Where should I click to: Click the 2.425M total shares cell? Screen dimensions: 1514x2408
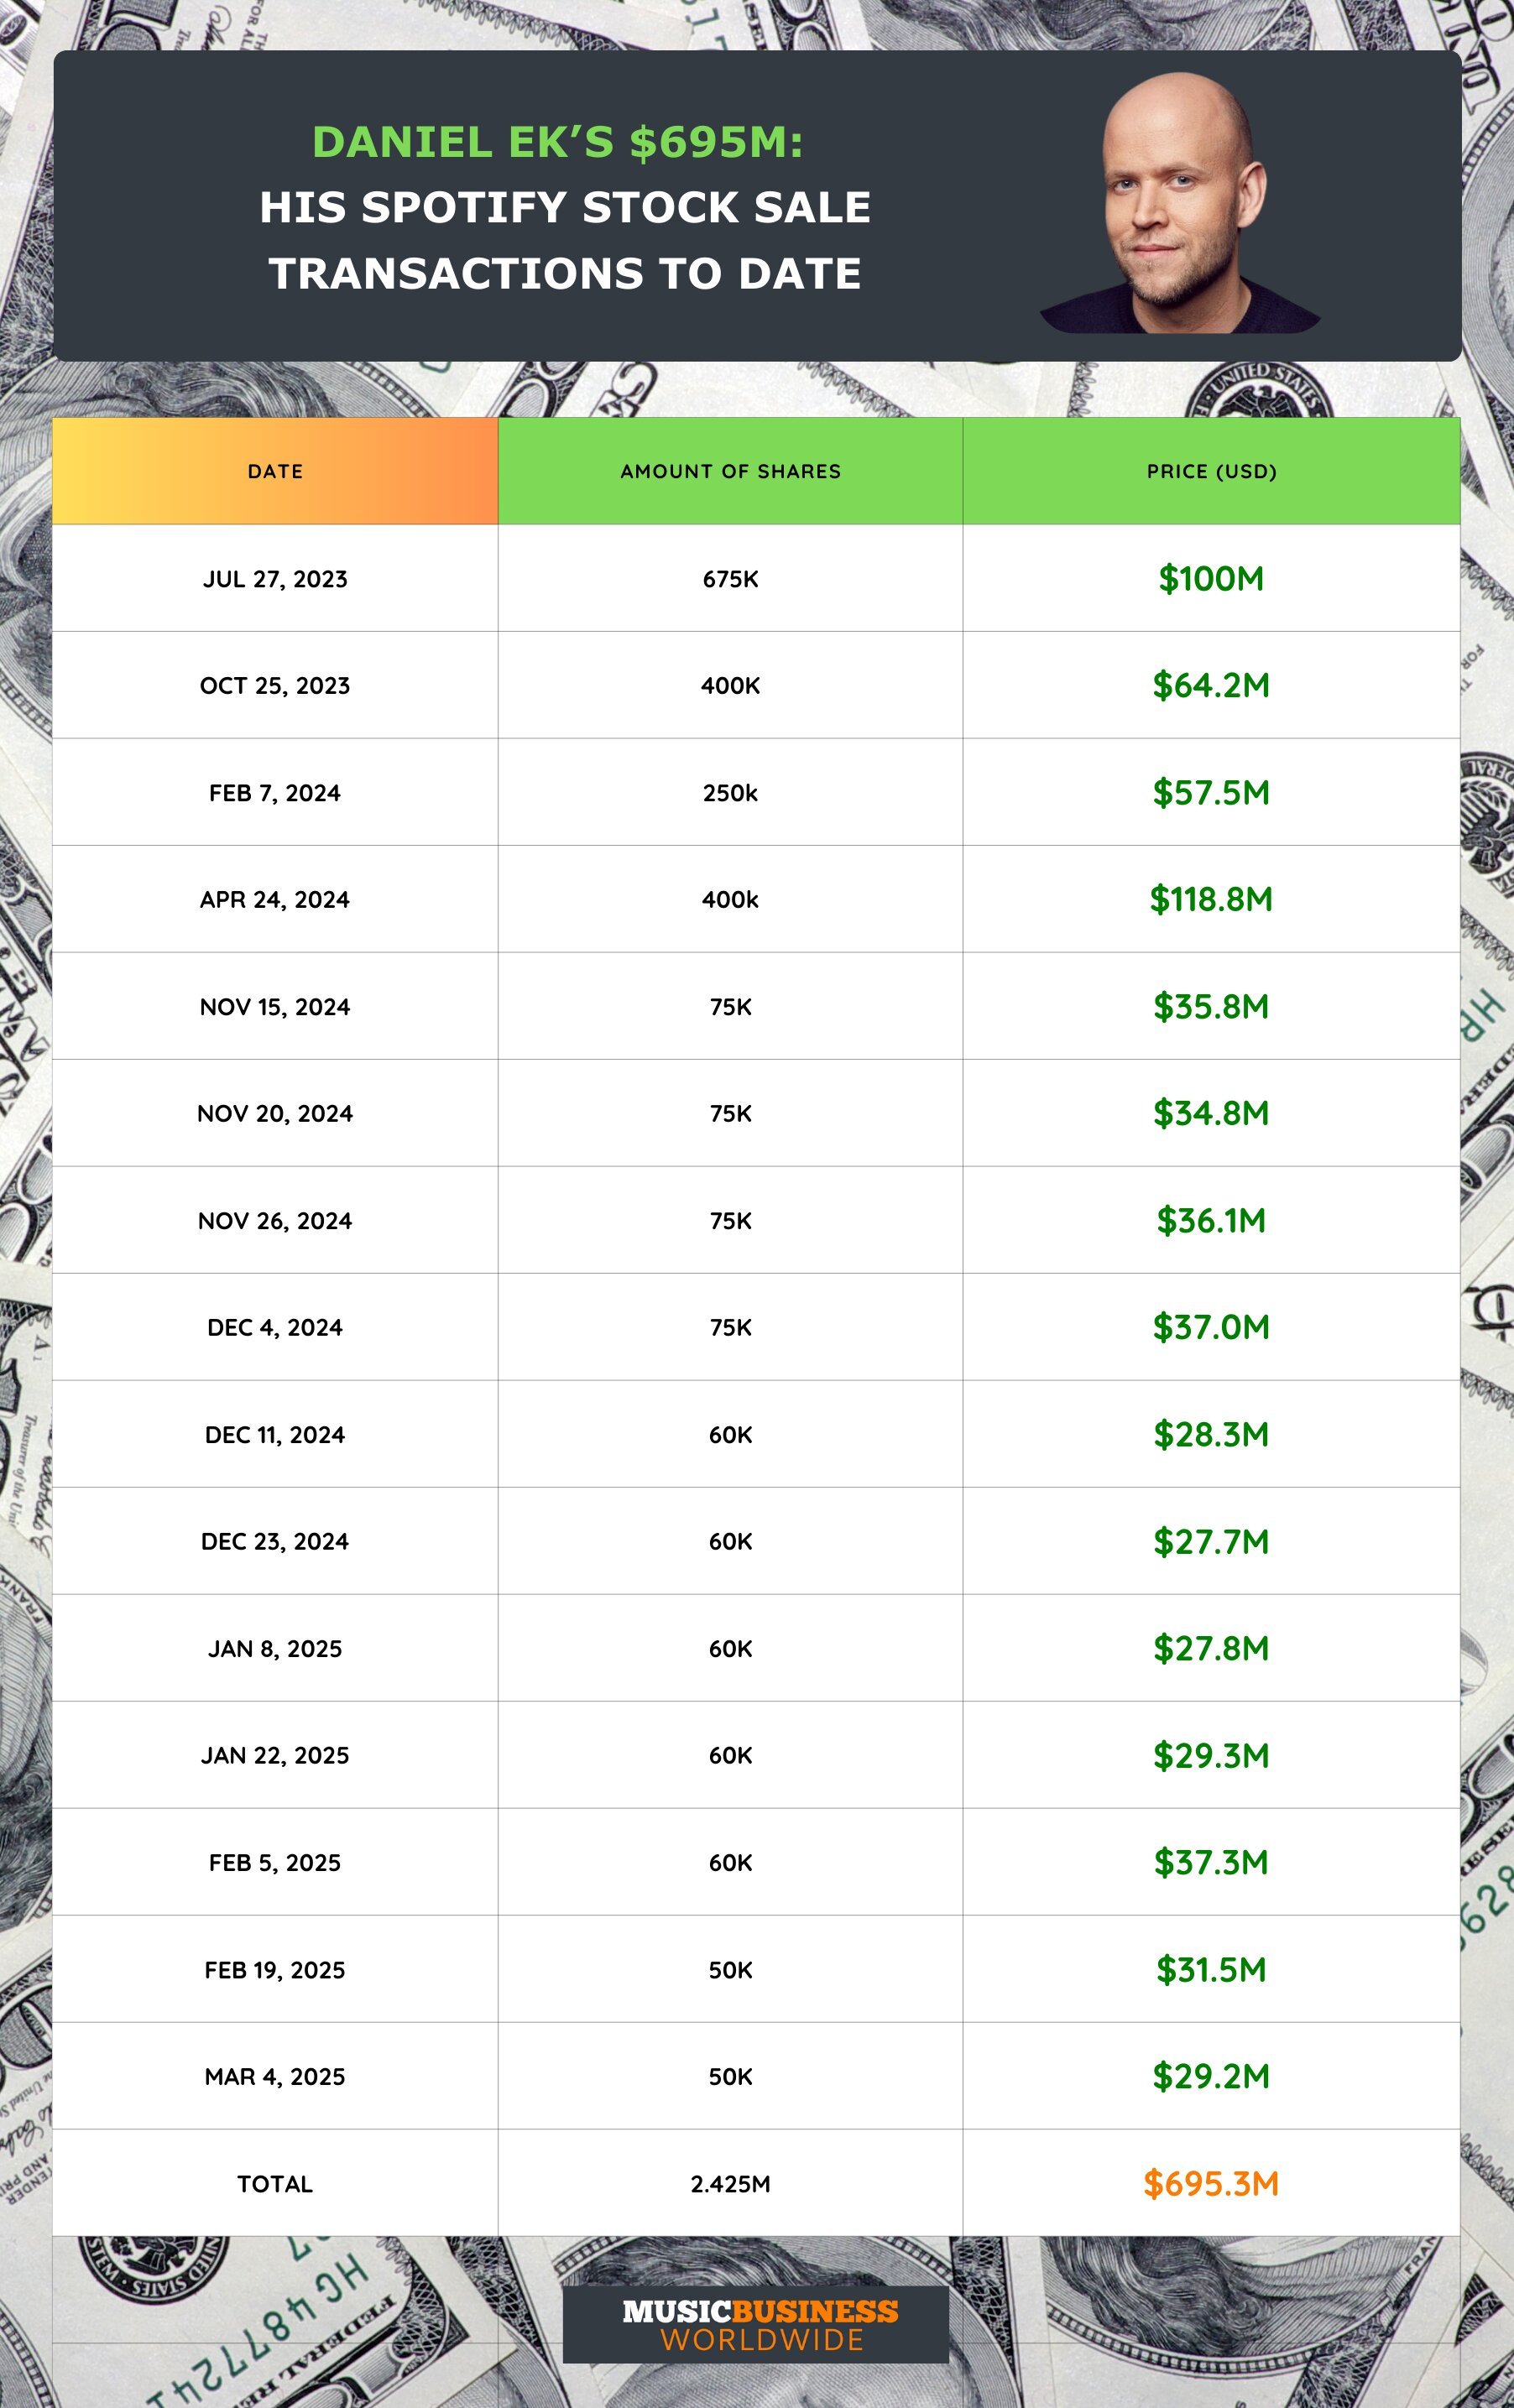[x=730, y=2184]
